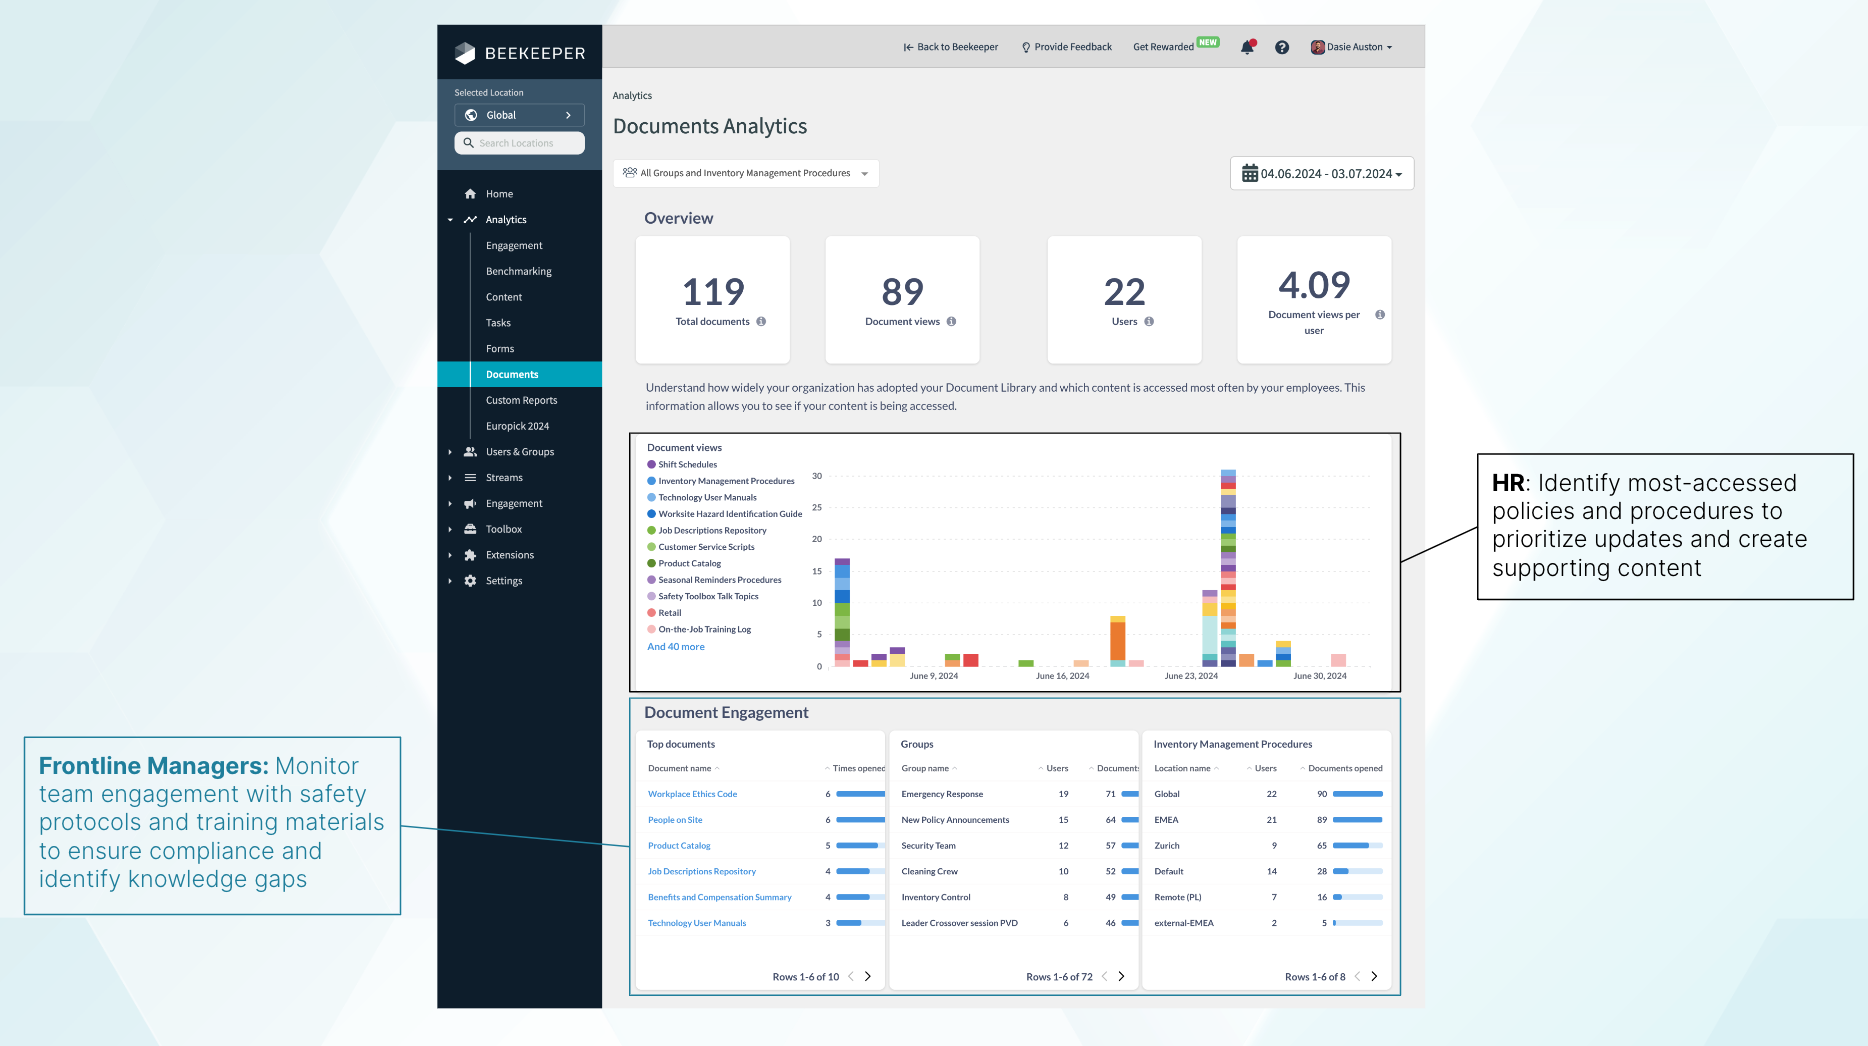Click the info icon next to Users
This screenshot has width=1868, height=1046.
[x=1149, y=322]
